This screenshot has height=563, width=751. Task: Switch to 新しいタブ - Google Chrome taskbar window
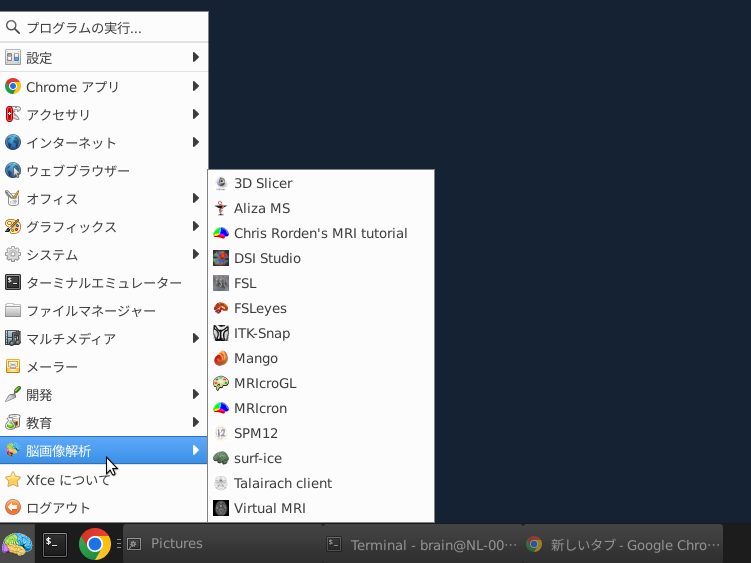(x=623, y=544)
